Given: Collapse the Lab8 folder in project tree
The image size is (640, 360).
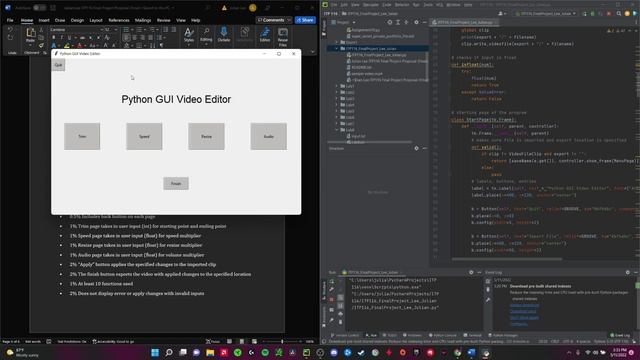Looking at the screenshot, I should coord(337,130).
